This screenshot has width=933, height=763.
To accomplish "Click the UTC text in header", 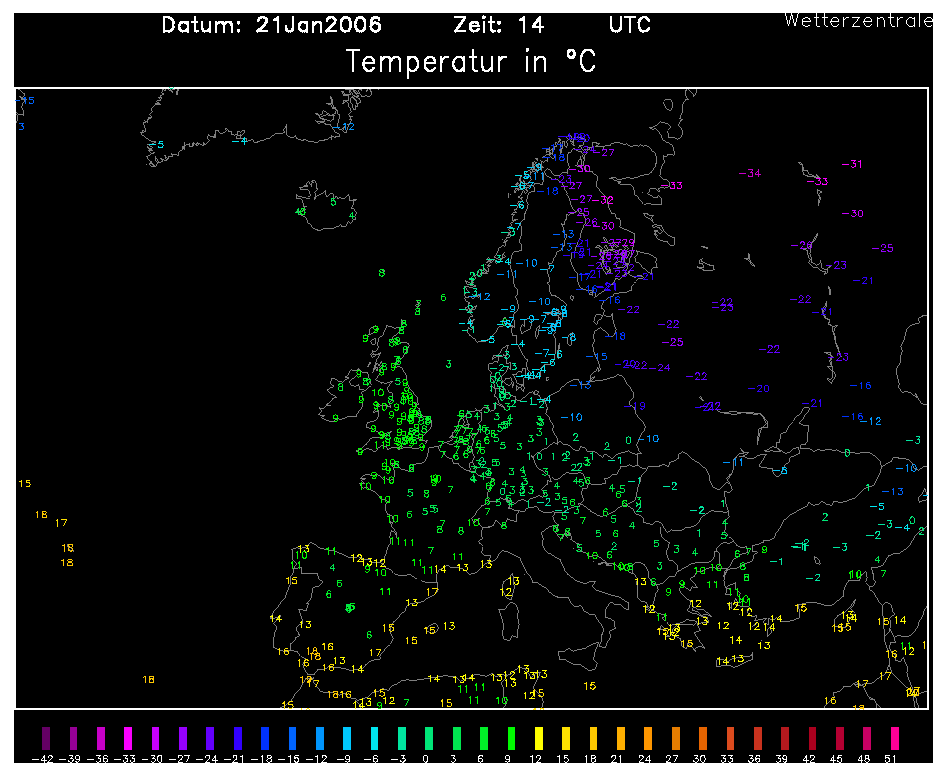I will pos(630,25).
